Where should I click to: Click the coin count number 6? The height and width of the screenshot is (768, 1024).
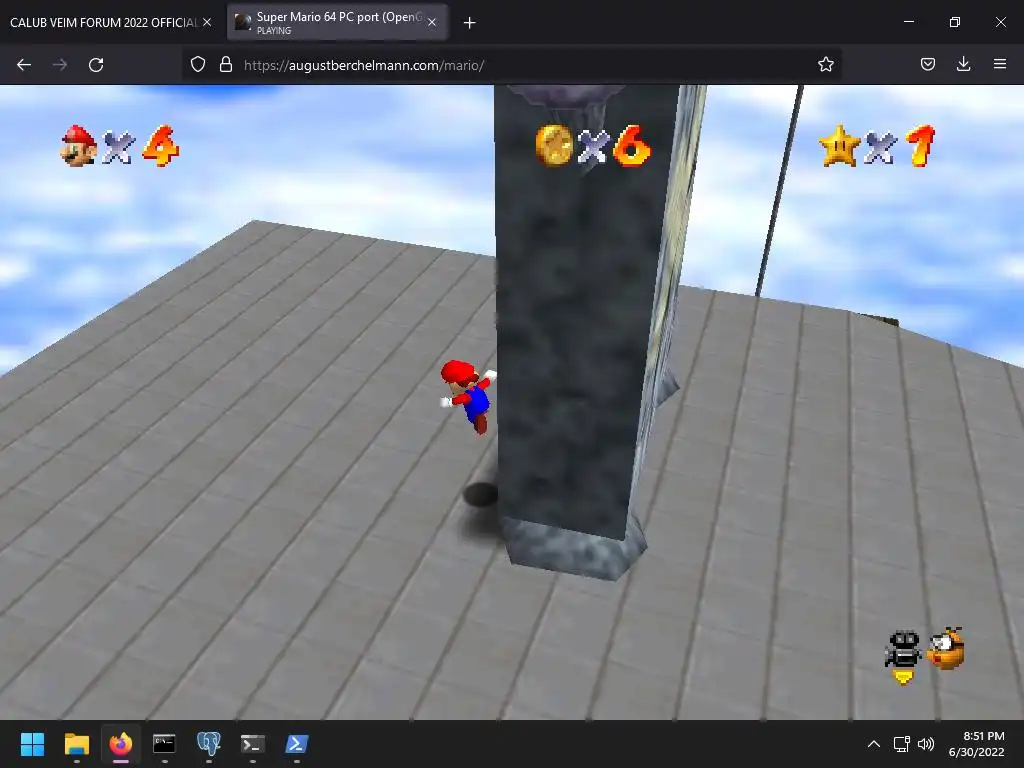632,146
